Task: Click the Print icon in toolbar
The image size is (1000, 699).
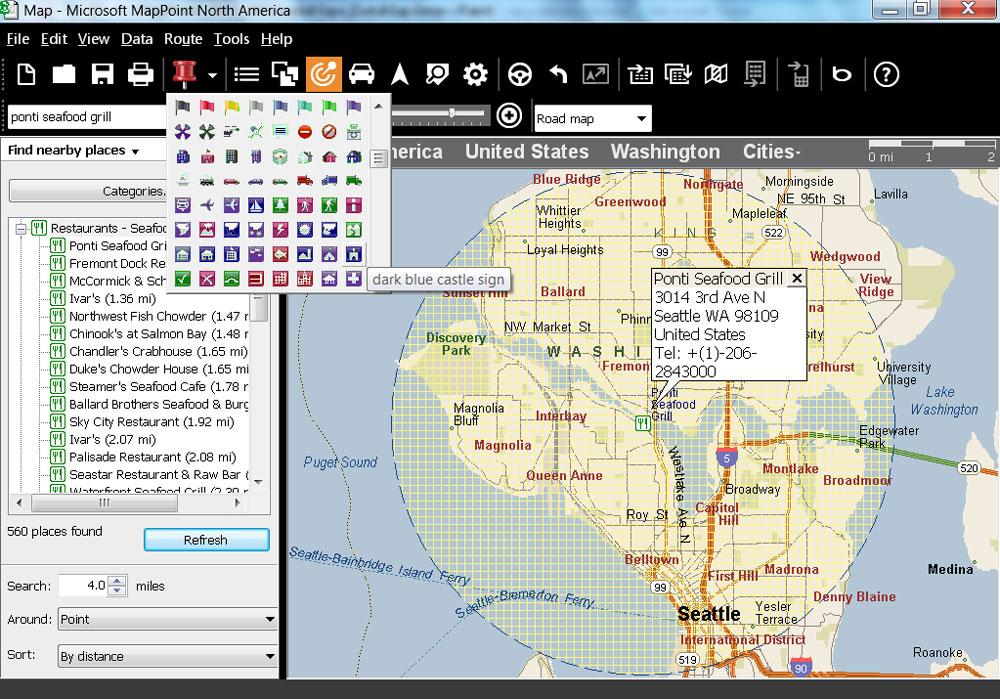Action: [140, 74]
